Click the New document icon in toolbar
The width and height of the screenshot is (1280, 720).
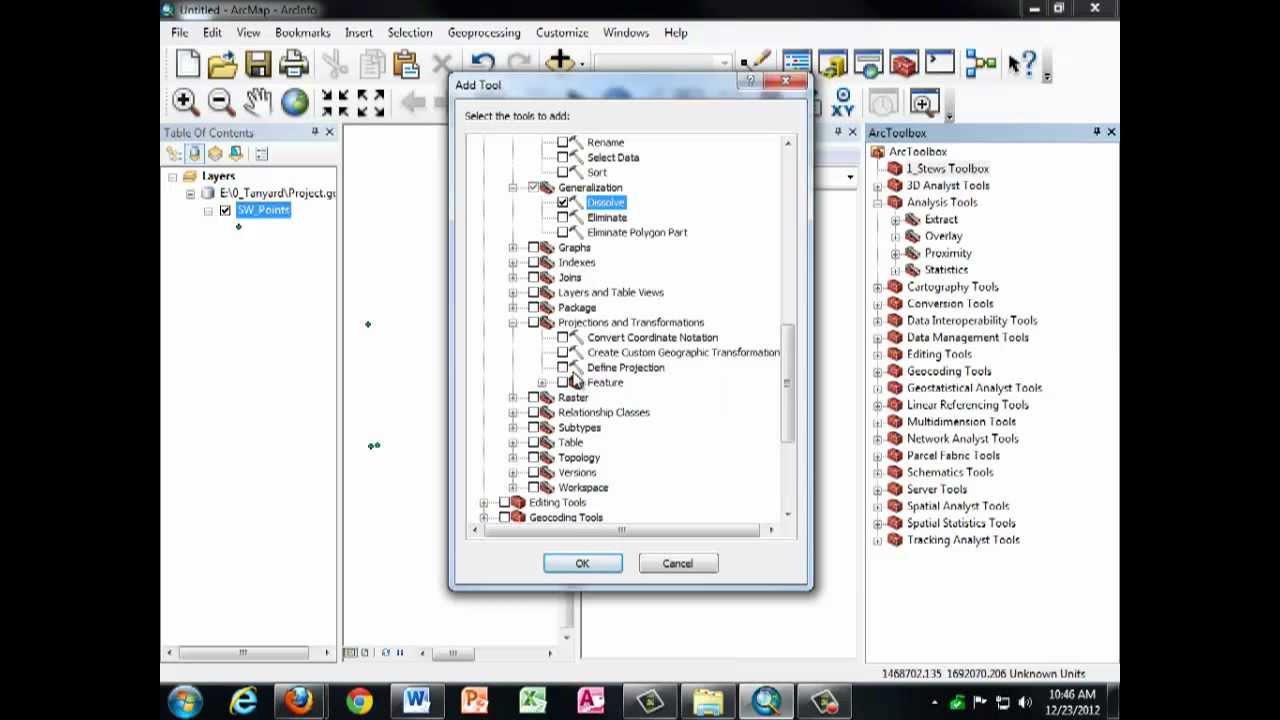pos(187,65)
